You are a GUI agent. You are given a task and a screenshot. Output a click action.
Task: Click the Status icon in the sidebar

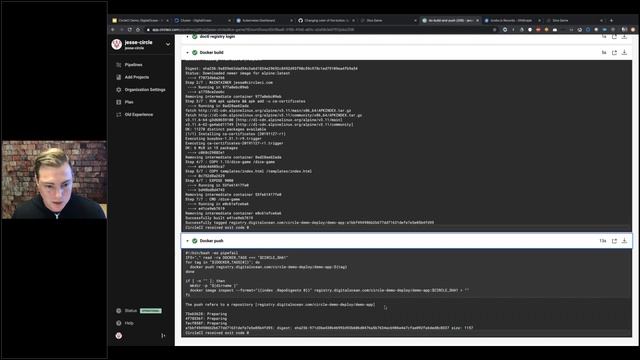pyautogui.click(x=118, y=311)
